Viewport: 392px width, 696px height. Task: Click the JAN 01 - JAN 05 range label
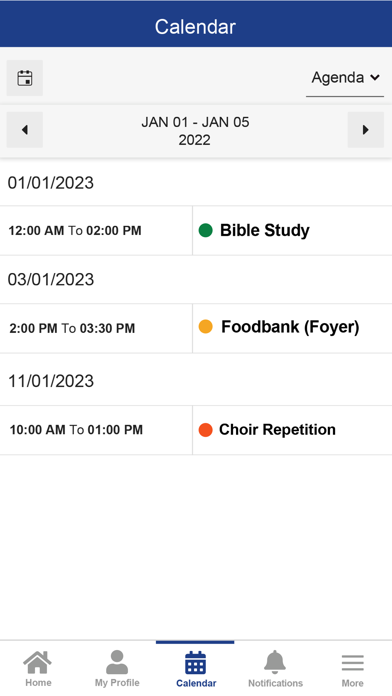195,122
